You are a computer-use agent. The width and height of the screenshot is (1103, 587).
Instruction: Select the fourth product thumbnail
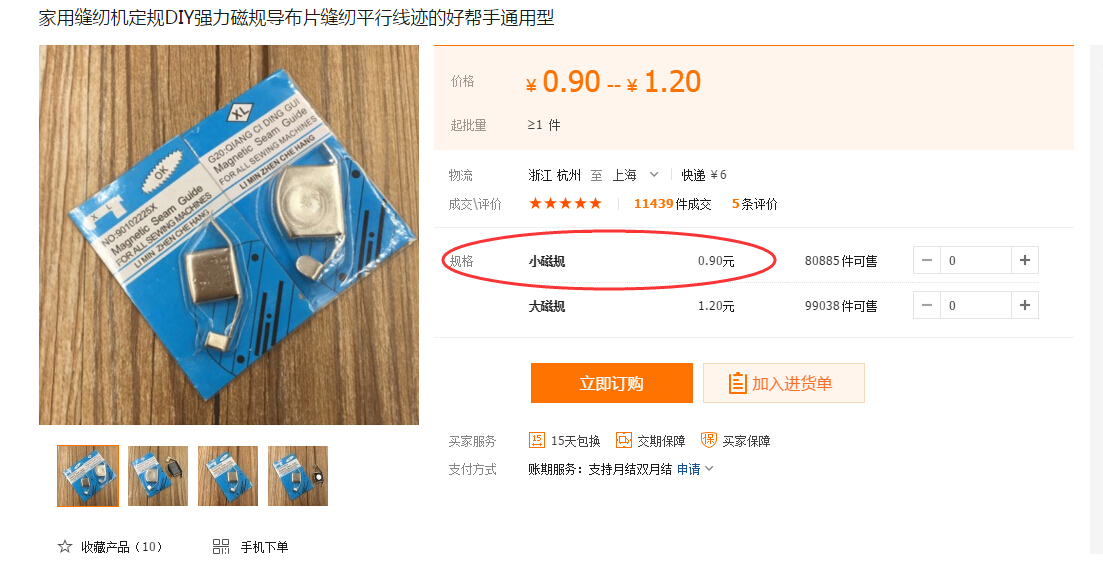pos(298,476)
